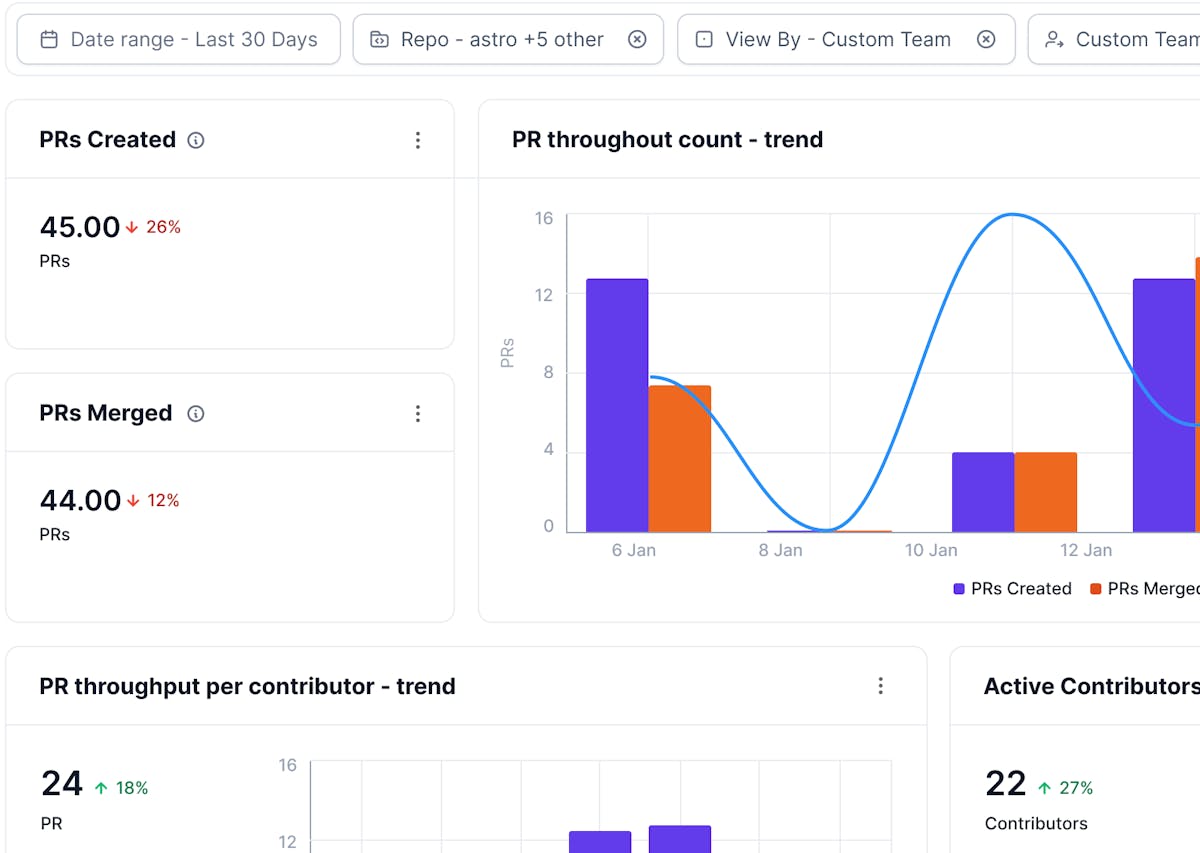
Task: Click the 45.00 PRs Created metric value
Action: (80, 226)
